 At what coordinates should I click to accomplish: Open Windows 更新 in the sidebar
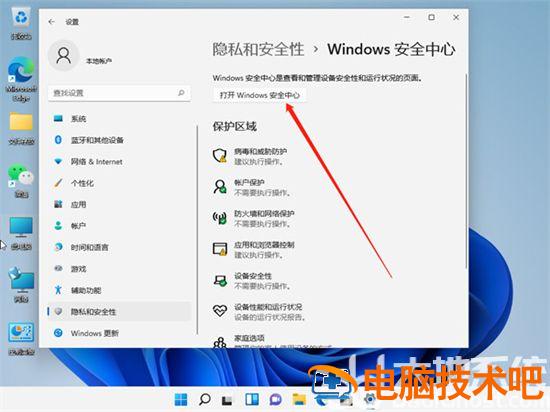[x=119, y=333]
